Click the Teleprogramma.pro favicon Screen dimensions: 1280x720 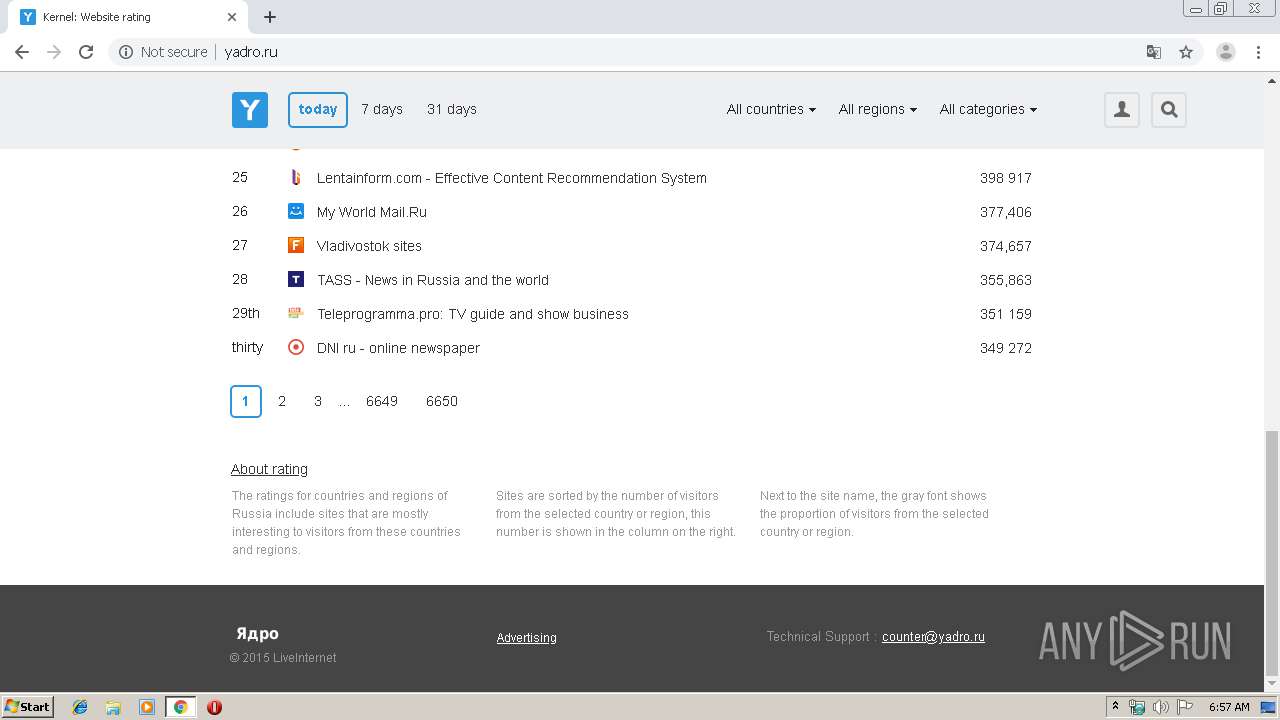pos(295,313)
